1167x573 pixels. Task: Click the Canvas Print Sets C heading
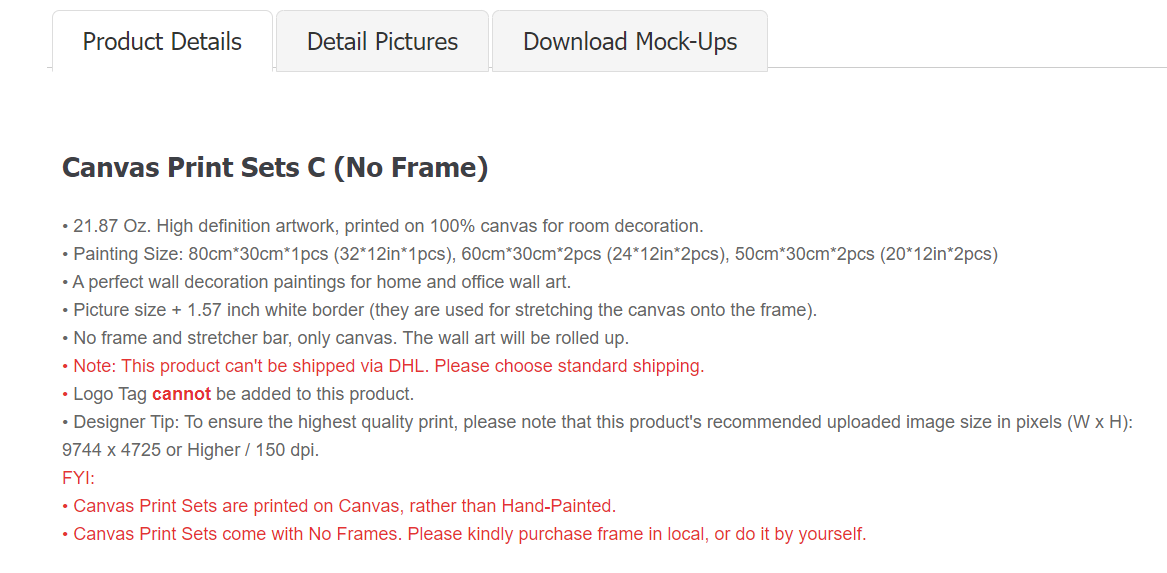pos(275,167)
